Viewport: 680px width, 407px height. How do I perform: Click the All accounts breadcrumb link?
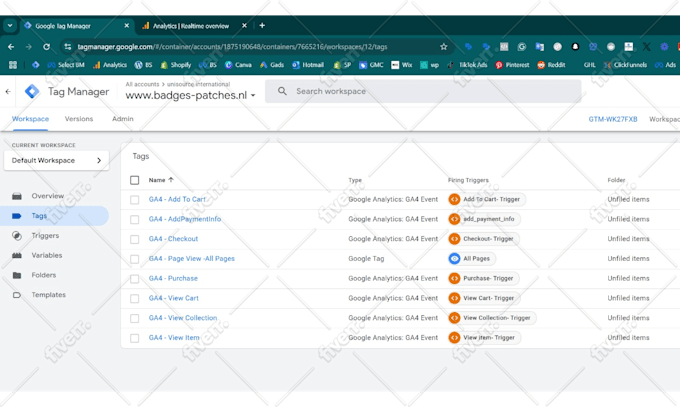pyautogui.click(x=142, y=84)
